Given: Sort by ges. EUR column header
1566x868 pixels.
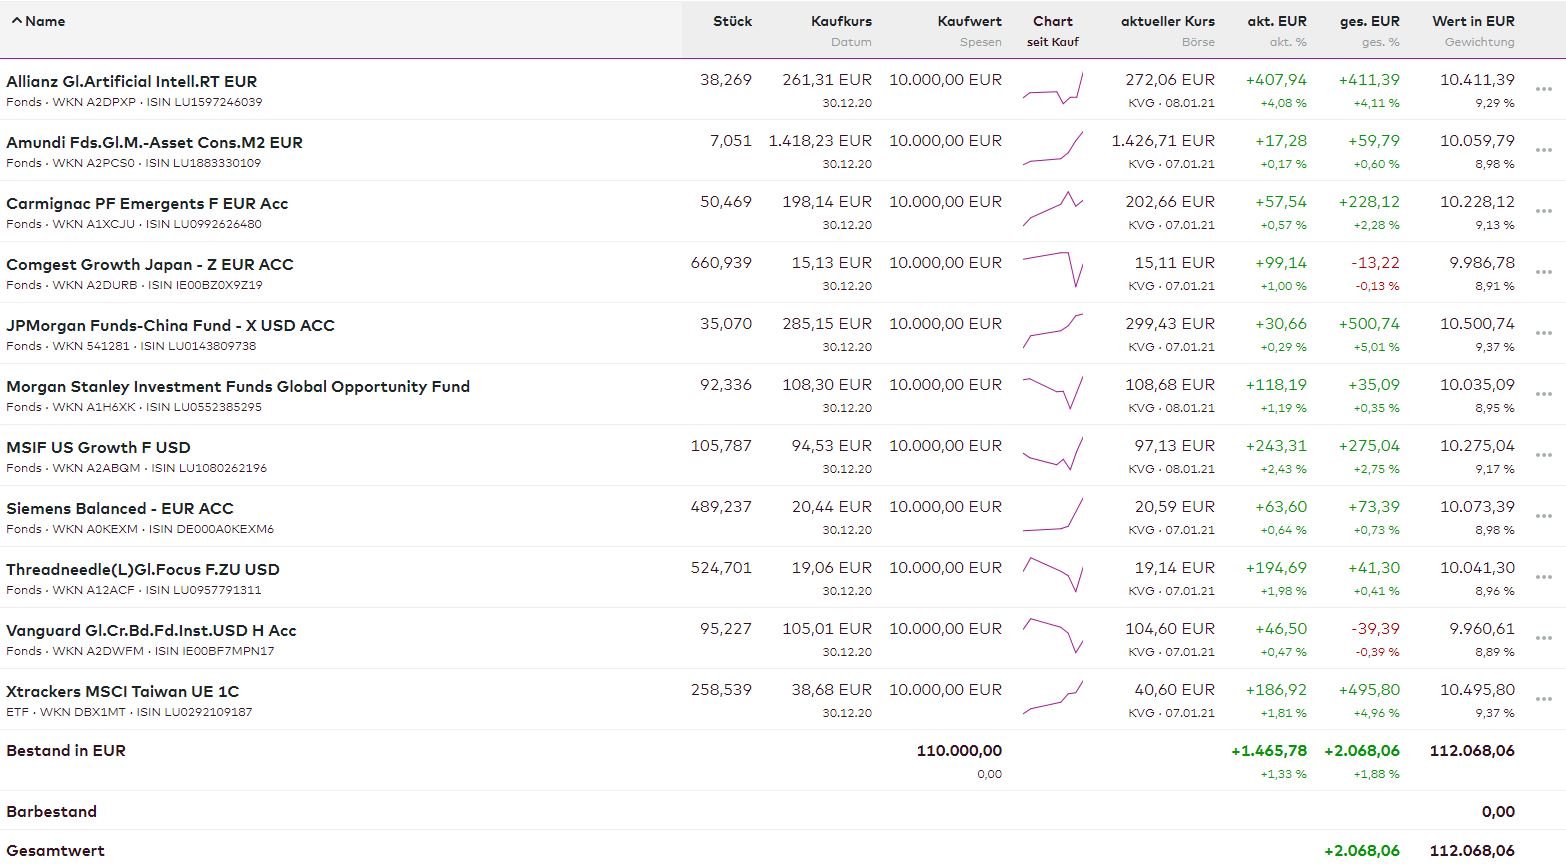Looking at the screenshot, I should coord(1369,21).
